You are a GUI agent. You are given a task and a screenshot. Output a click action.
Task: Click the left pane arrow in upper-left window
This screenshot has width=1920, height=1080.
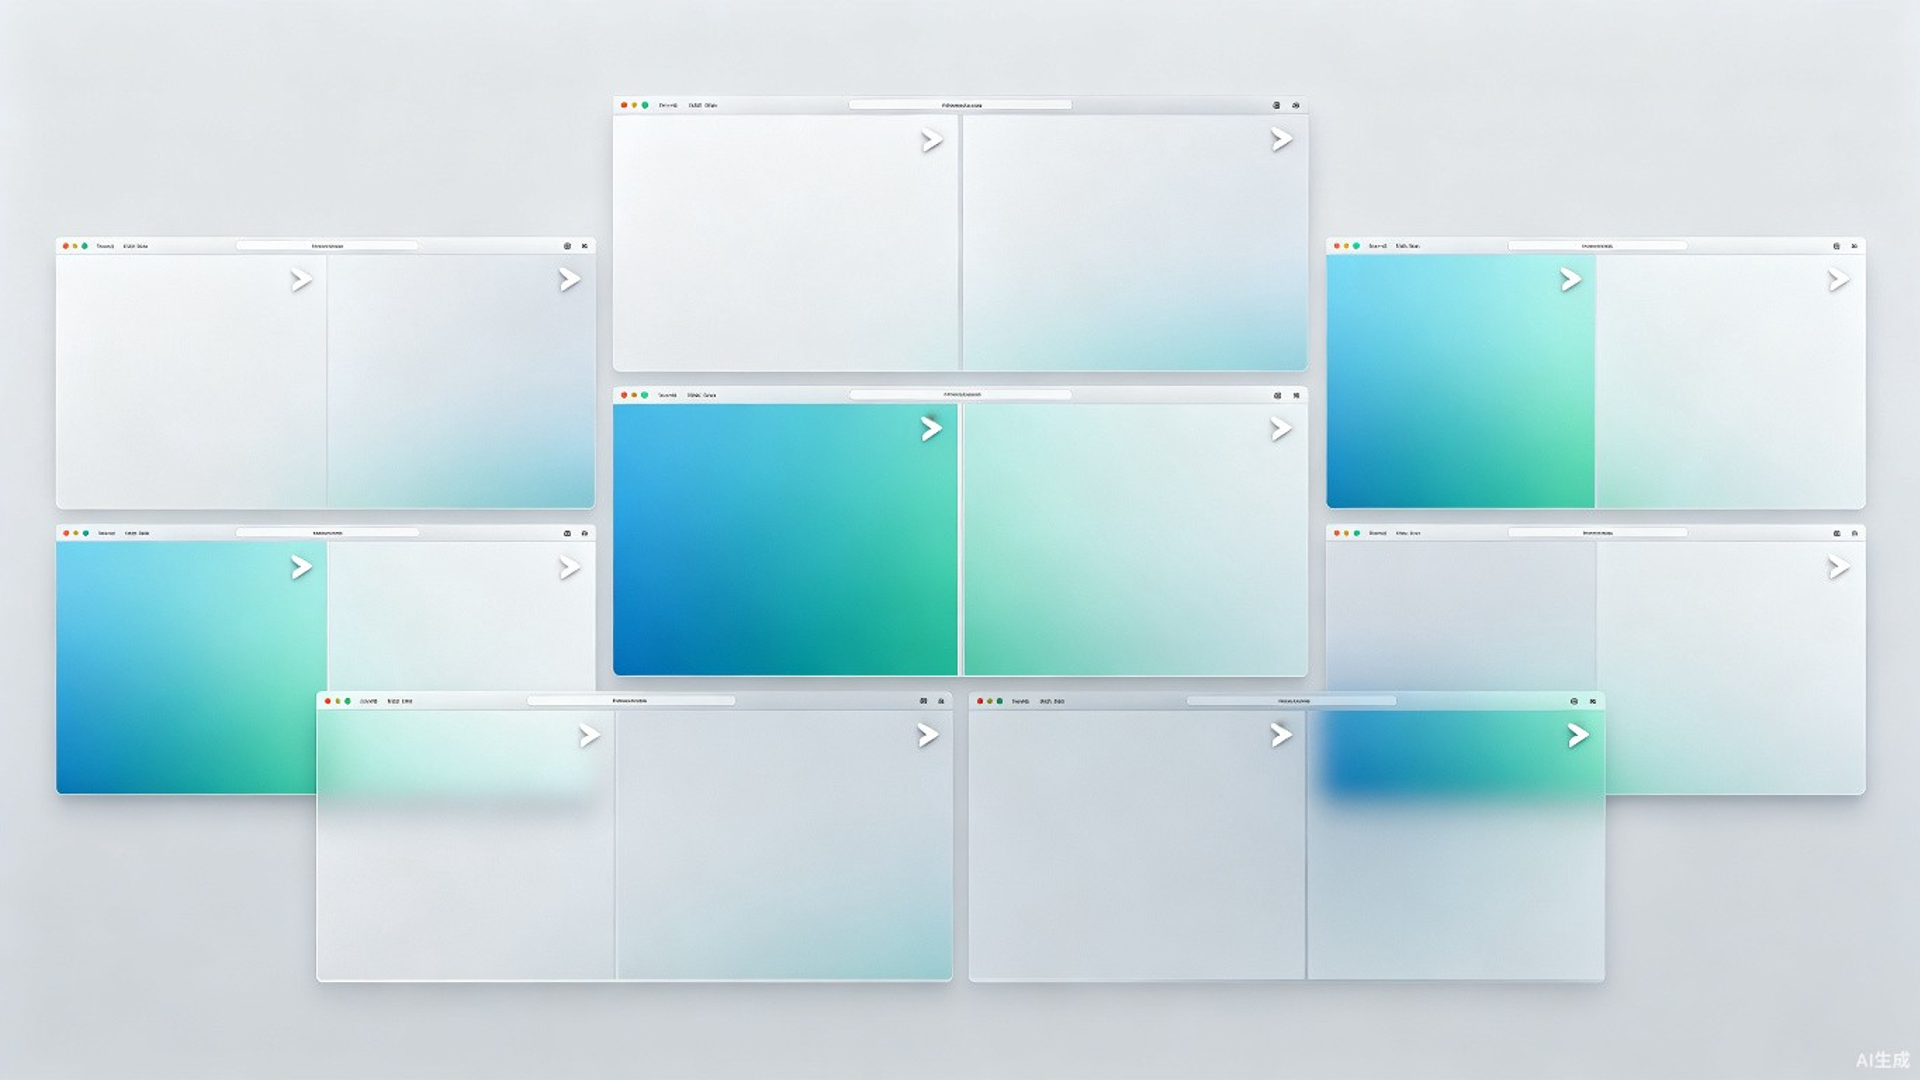click(x=301, y=280)
